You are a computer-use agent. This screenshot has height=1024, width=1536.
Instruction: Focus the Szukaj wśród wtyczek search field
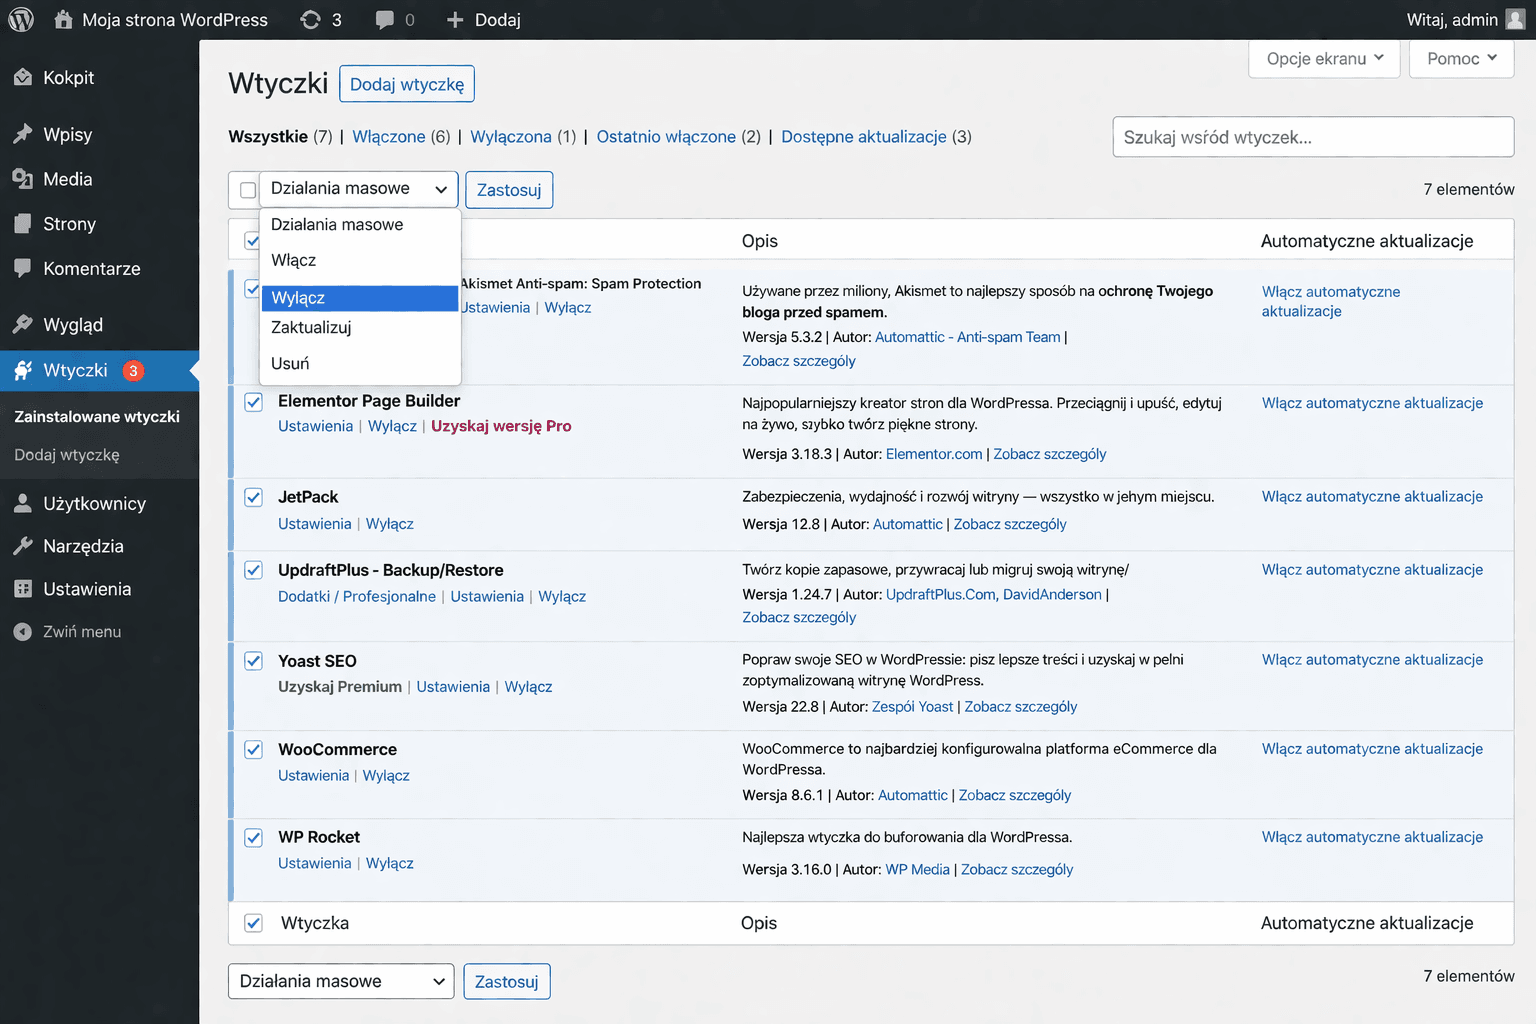click(1313, 137)
